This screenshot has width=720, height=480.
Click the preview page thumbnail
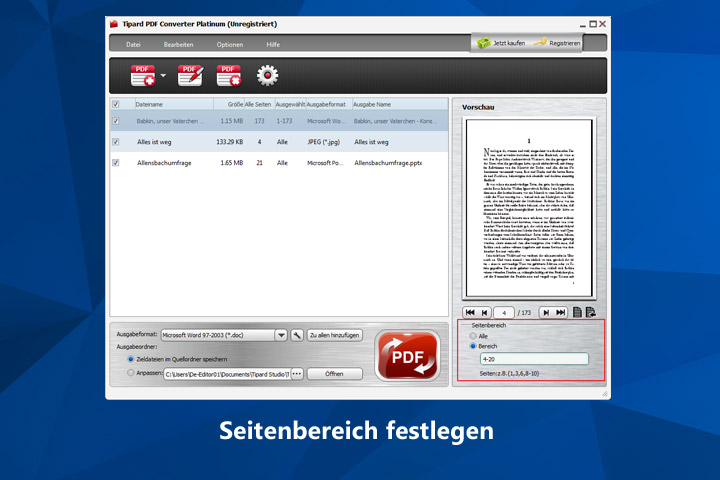point(529,208)
